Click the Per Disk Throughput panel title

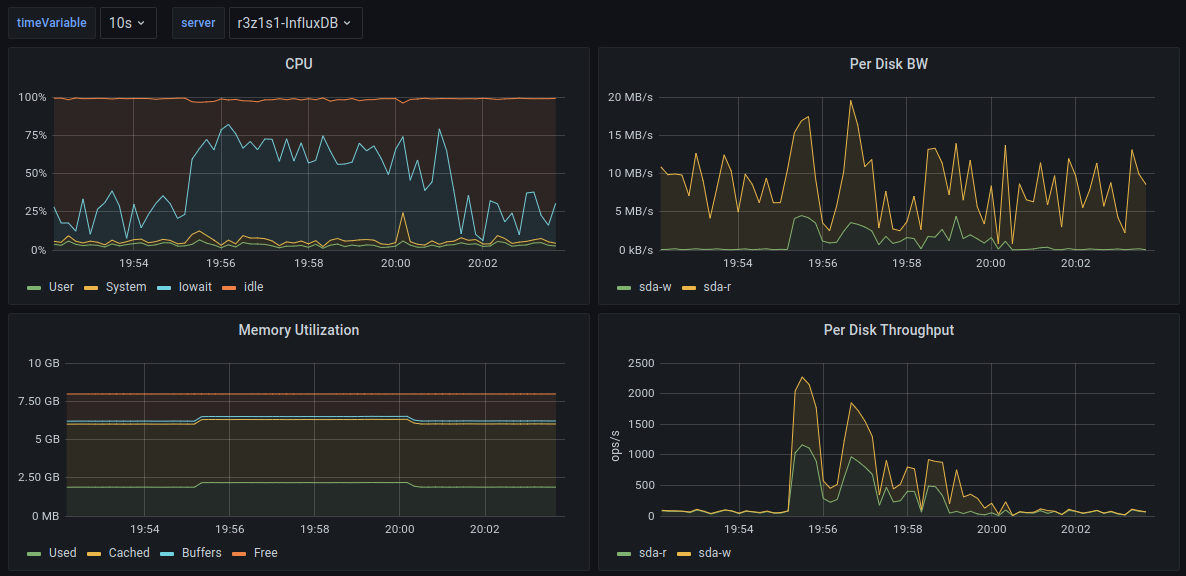click(x=888, y=330)
